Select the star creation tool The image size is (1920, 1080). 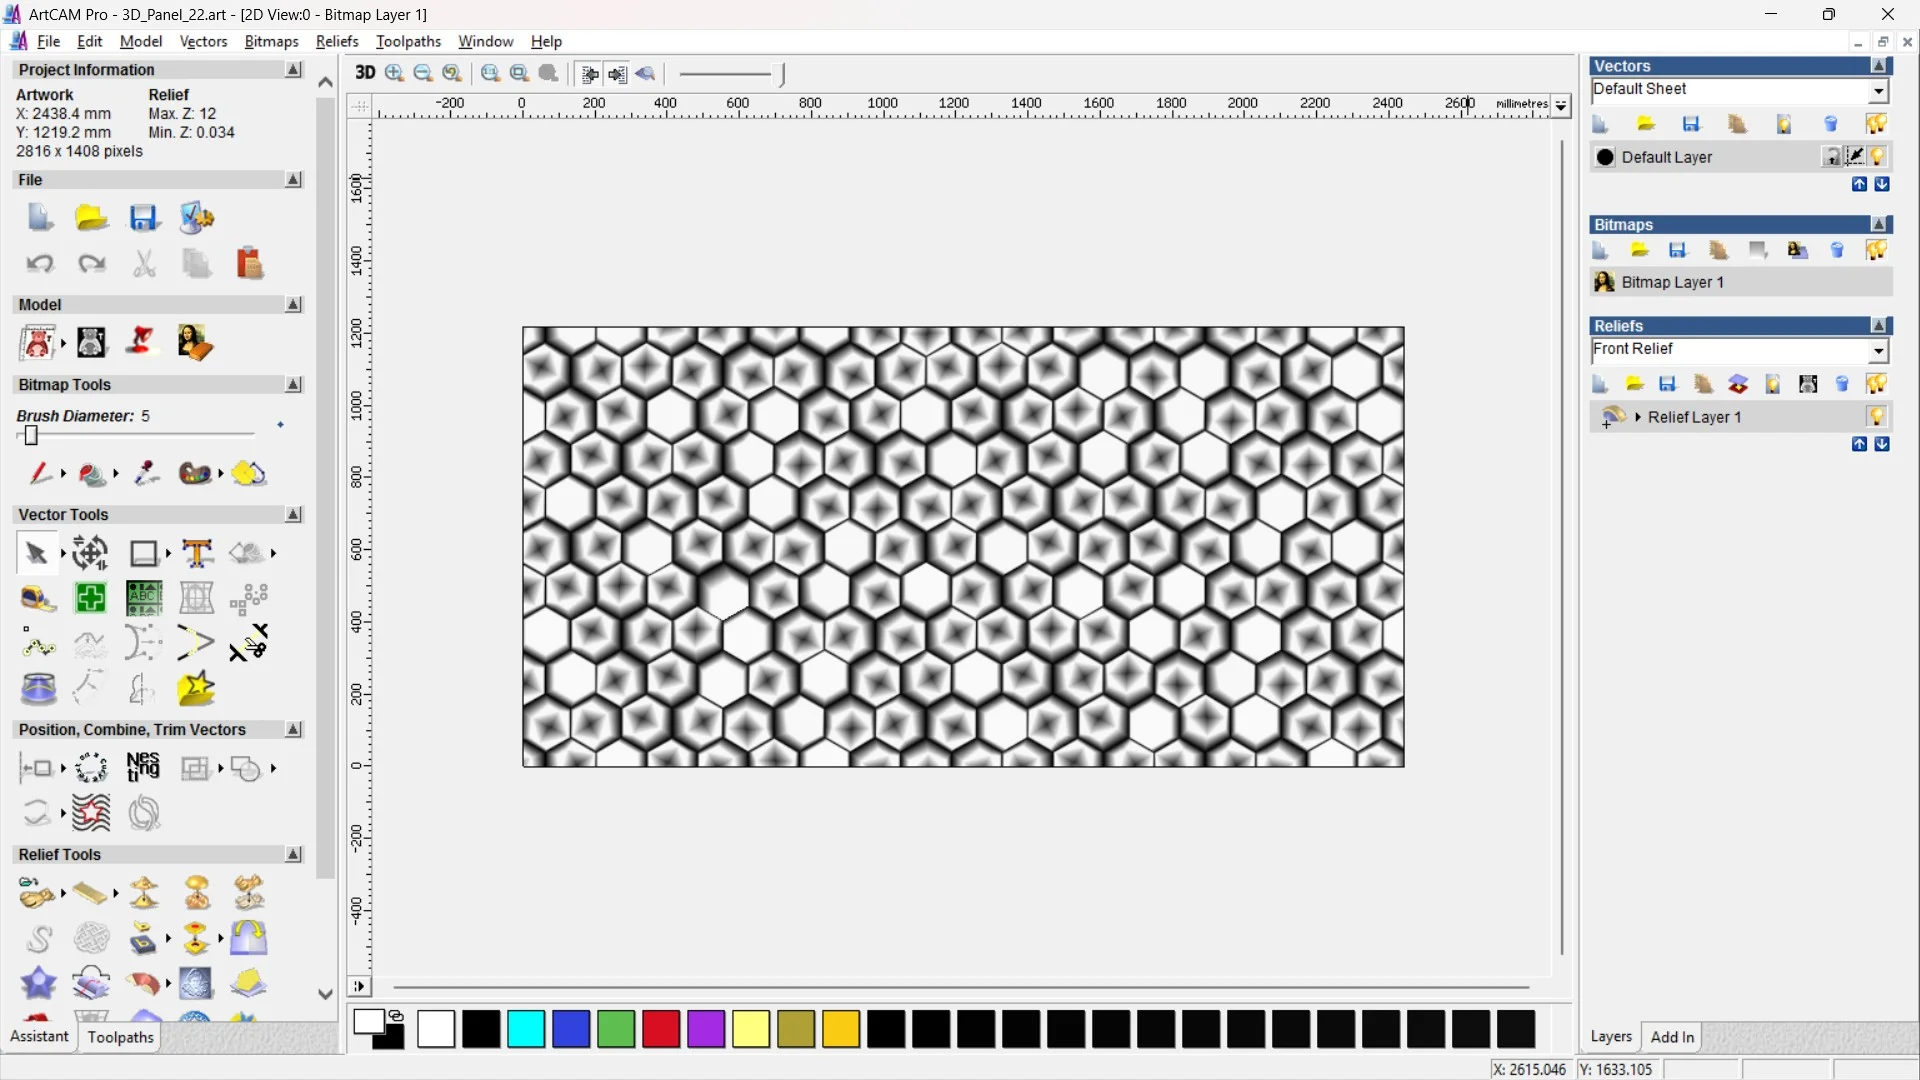[x=196, y=688]
